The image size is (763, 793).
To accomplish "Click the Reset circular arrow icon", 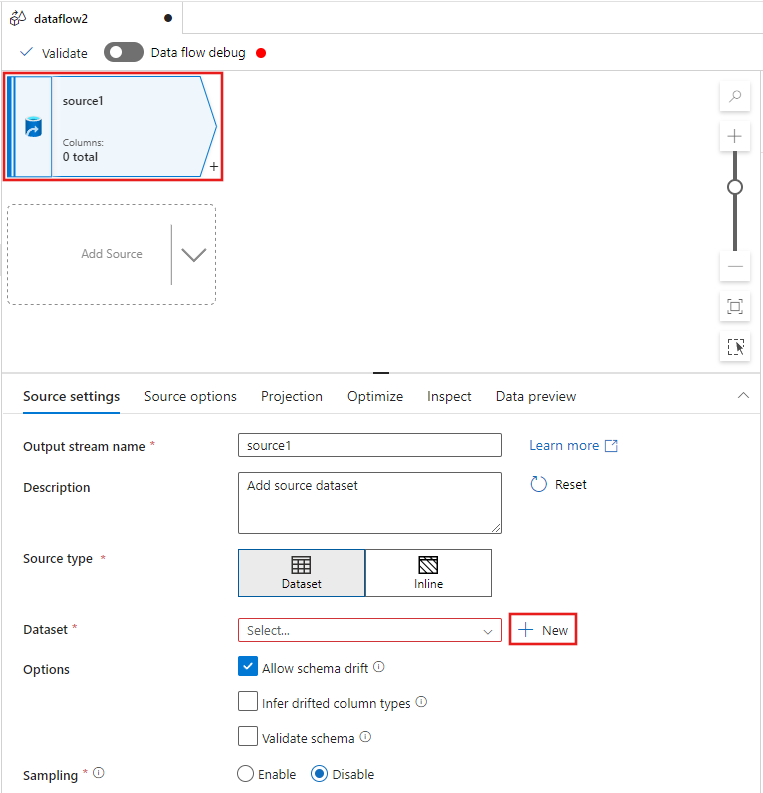I will pos(538,484).
